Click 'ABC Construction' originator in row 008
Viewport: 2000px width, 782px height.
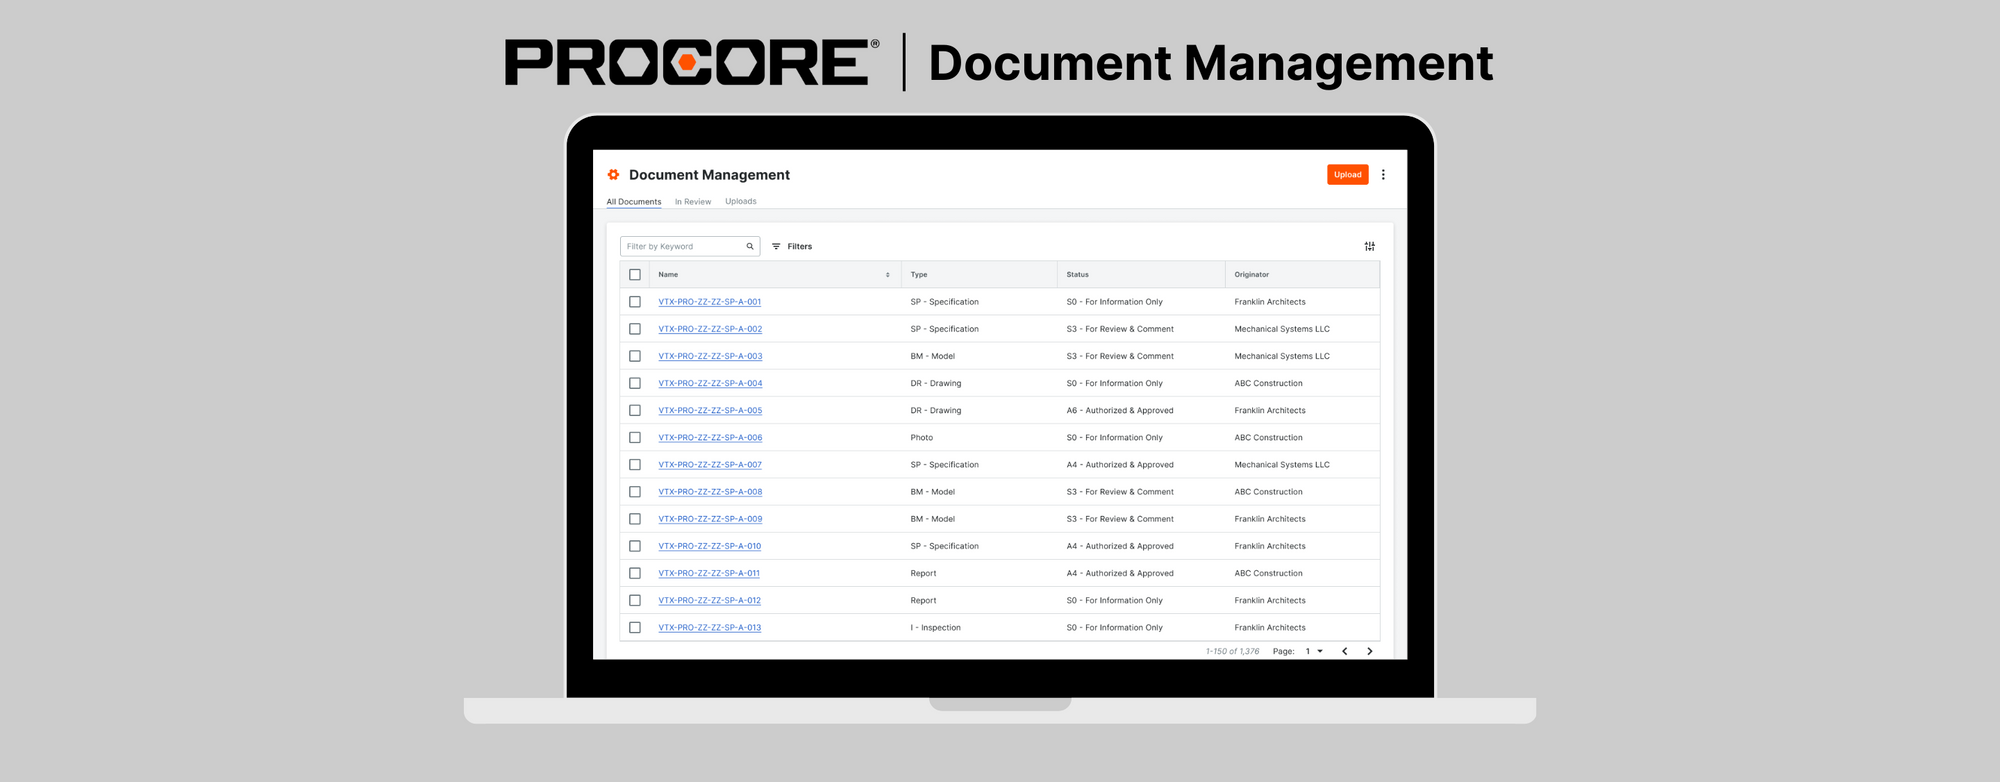(1268, 492)
